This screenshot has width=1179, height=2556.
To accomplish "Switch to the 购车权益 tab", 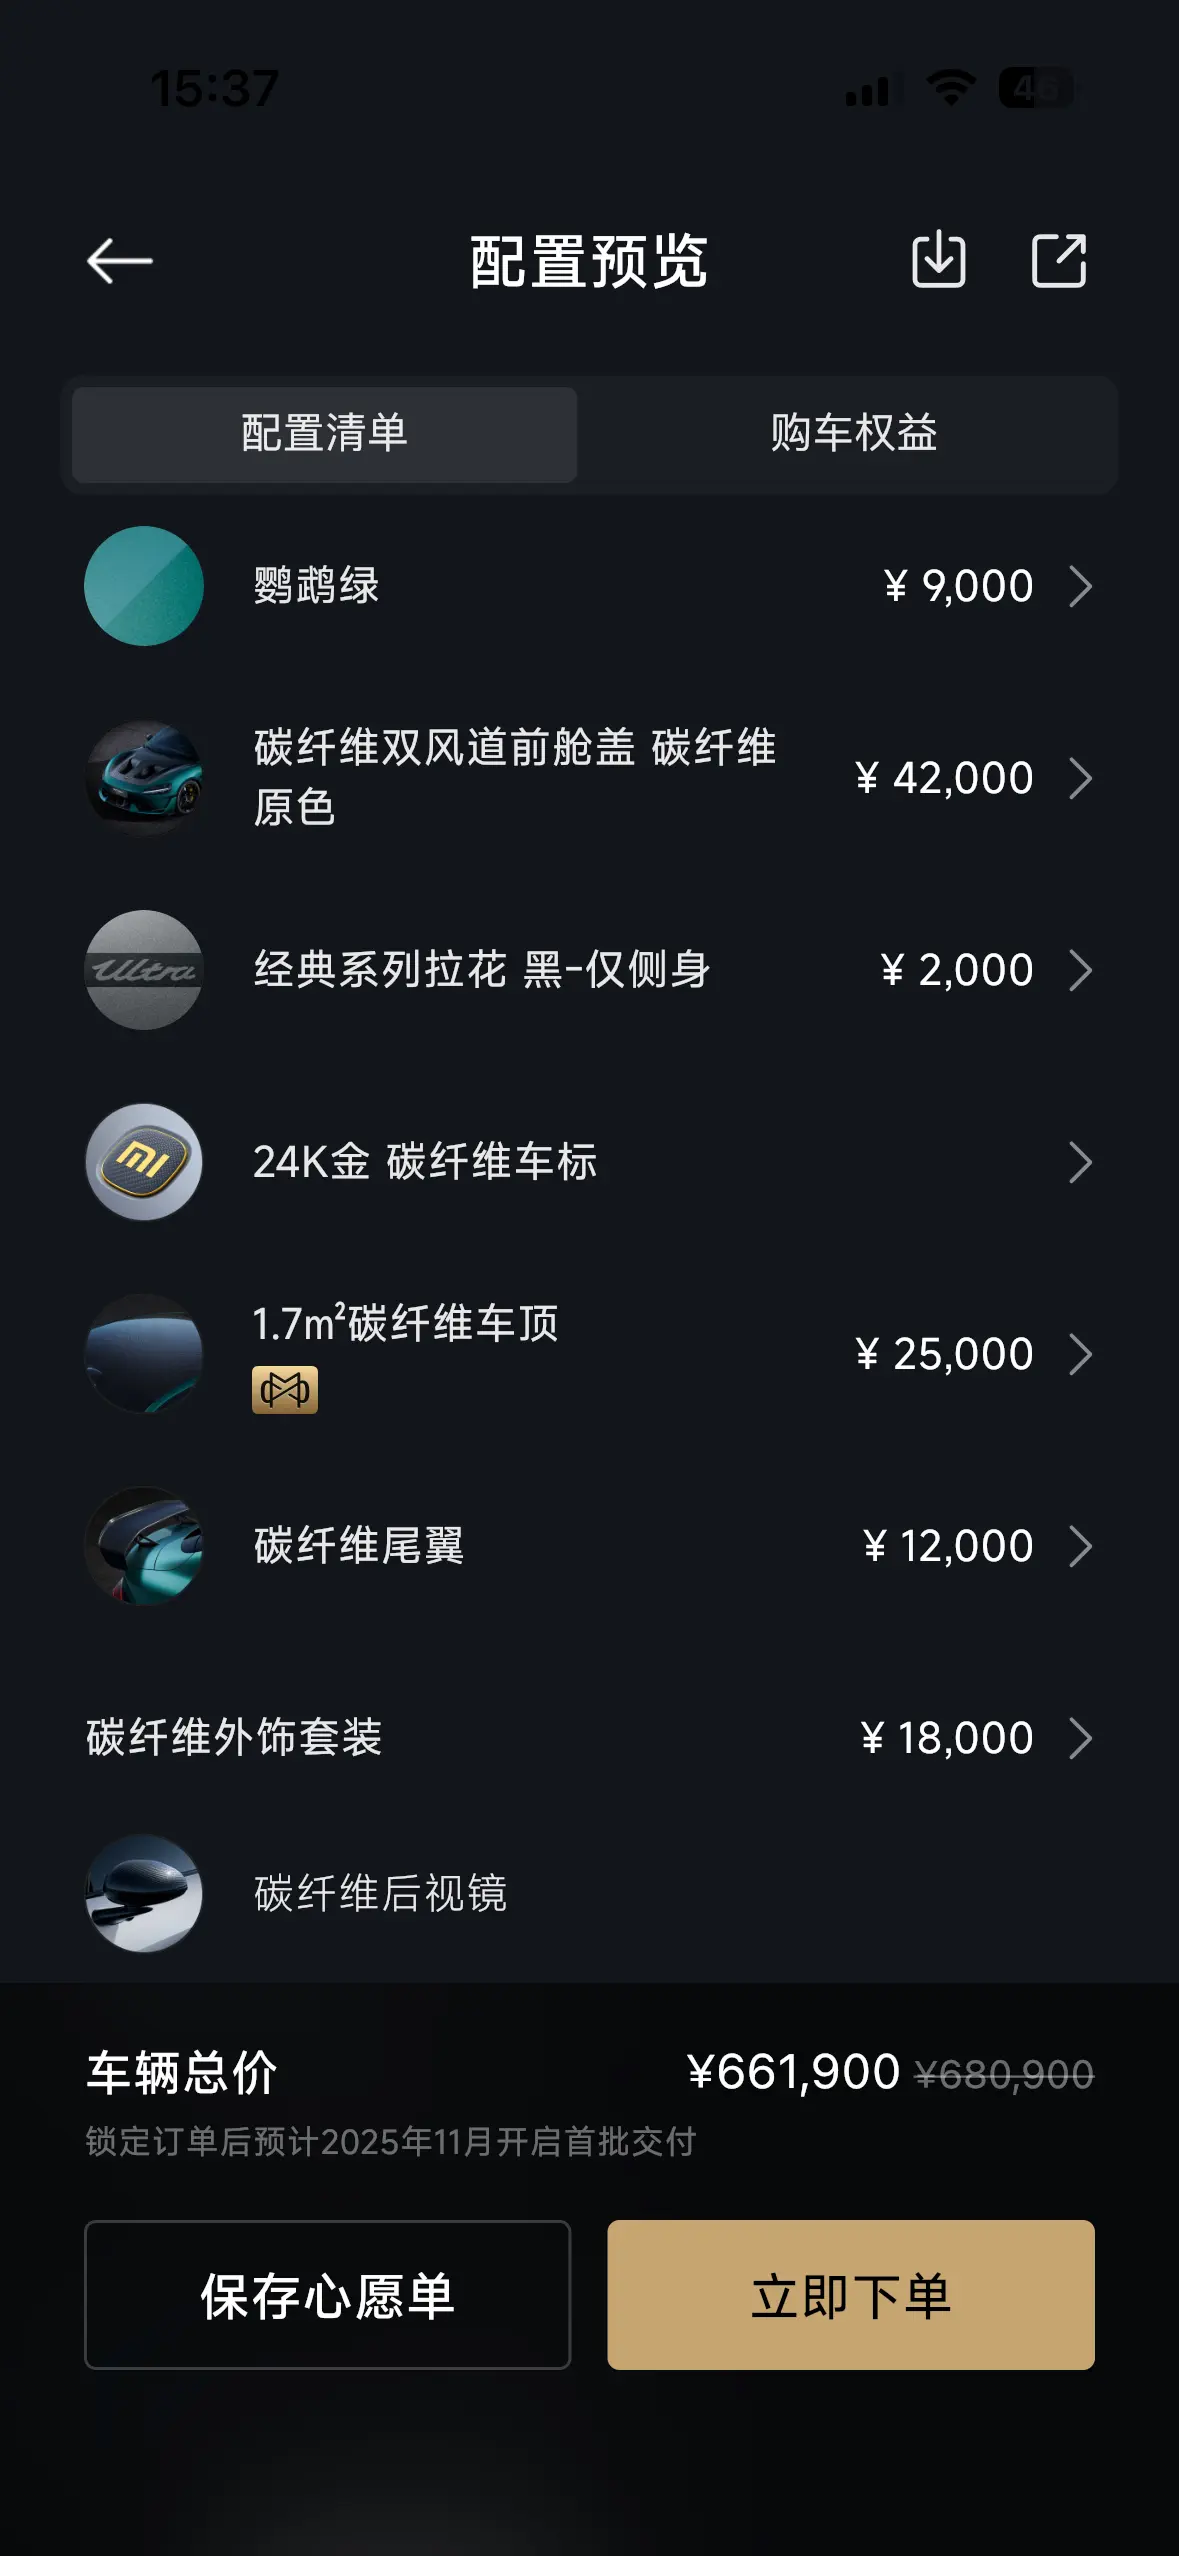I will 853,434.
